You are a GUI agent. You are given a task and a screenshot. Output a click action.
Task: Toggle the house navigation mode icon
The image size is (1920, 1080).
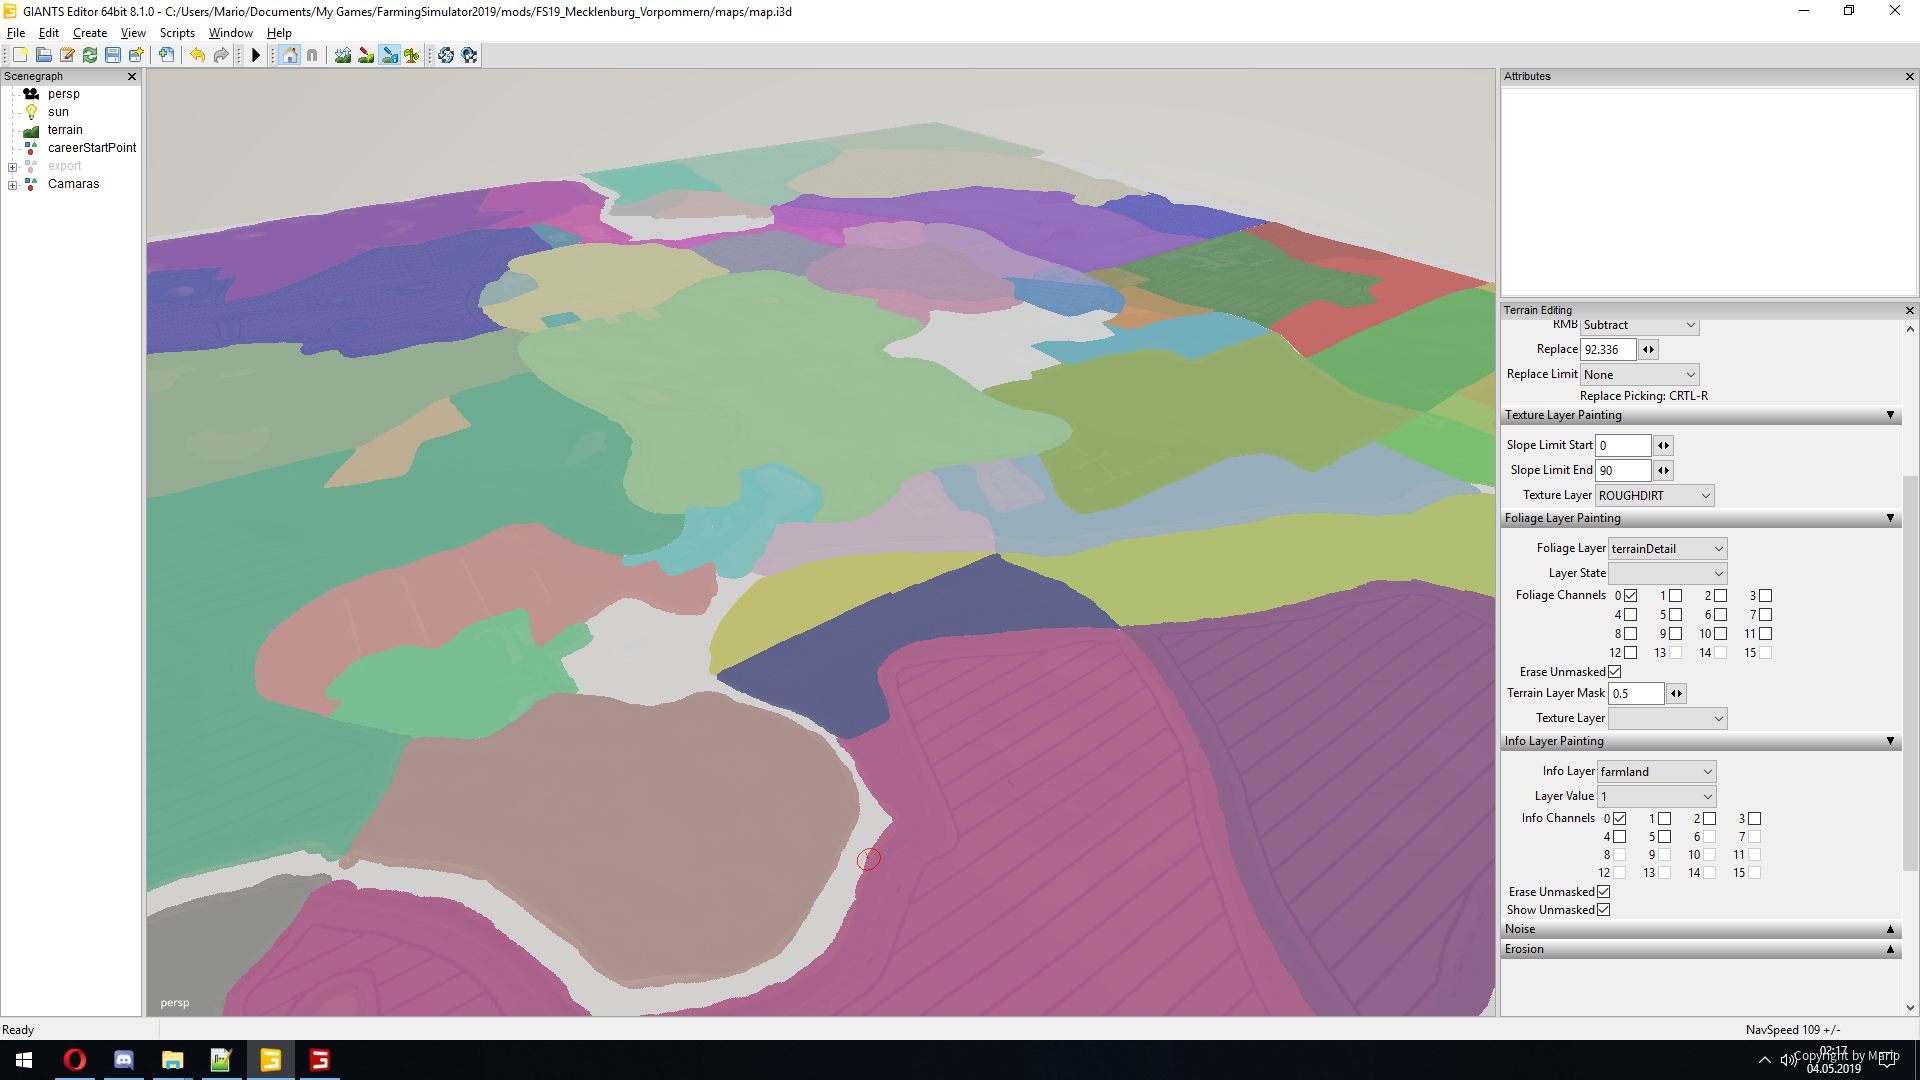289,55
